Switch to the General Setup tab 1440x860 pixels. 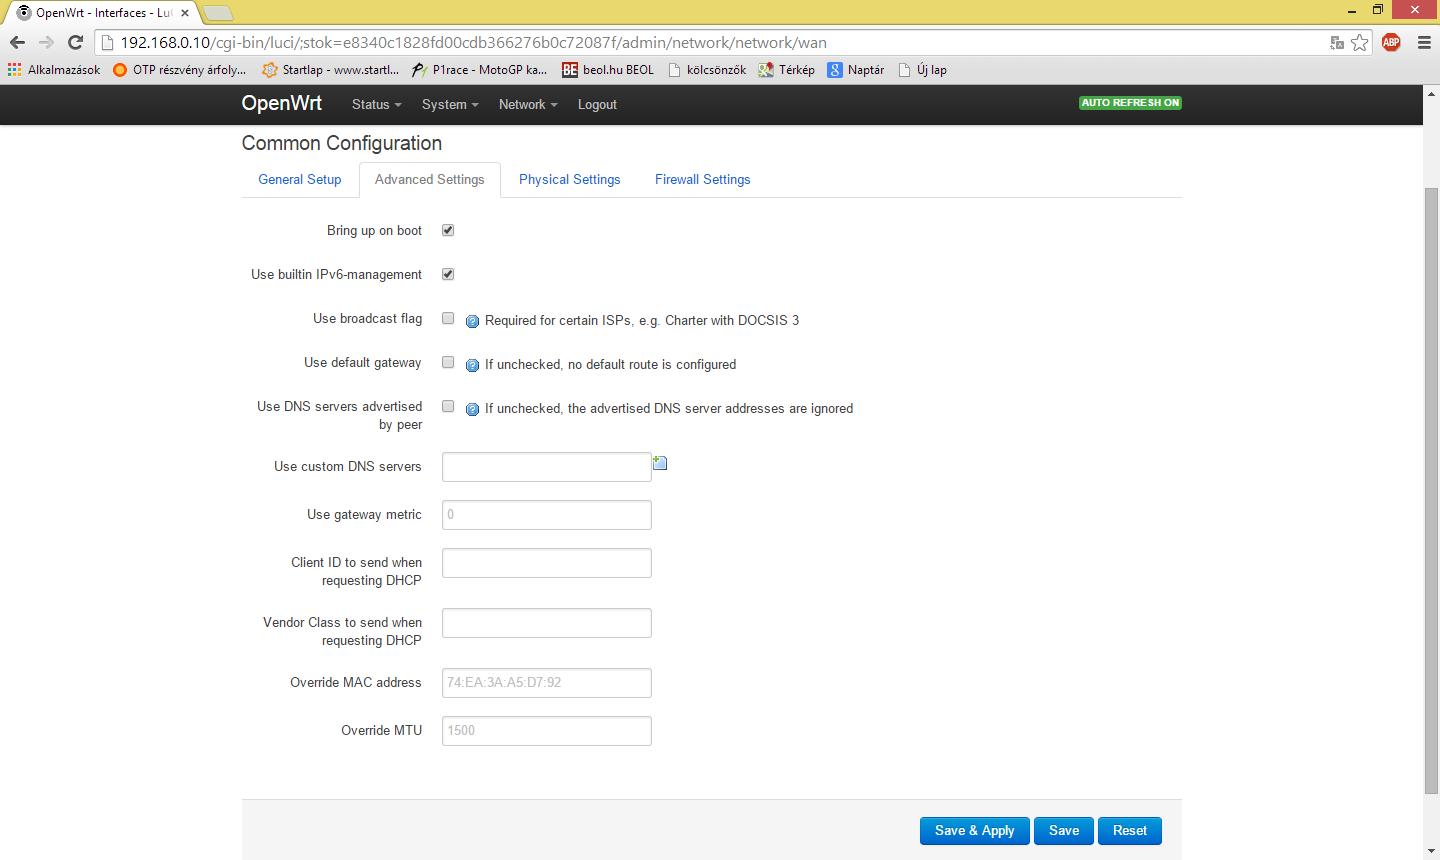(x=300, y=180)
